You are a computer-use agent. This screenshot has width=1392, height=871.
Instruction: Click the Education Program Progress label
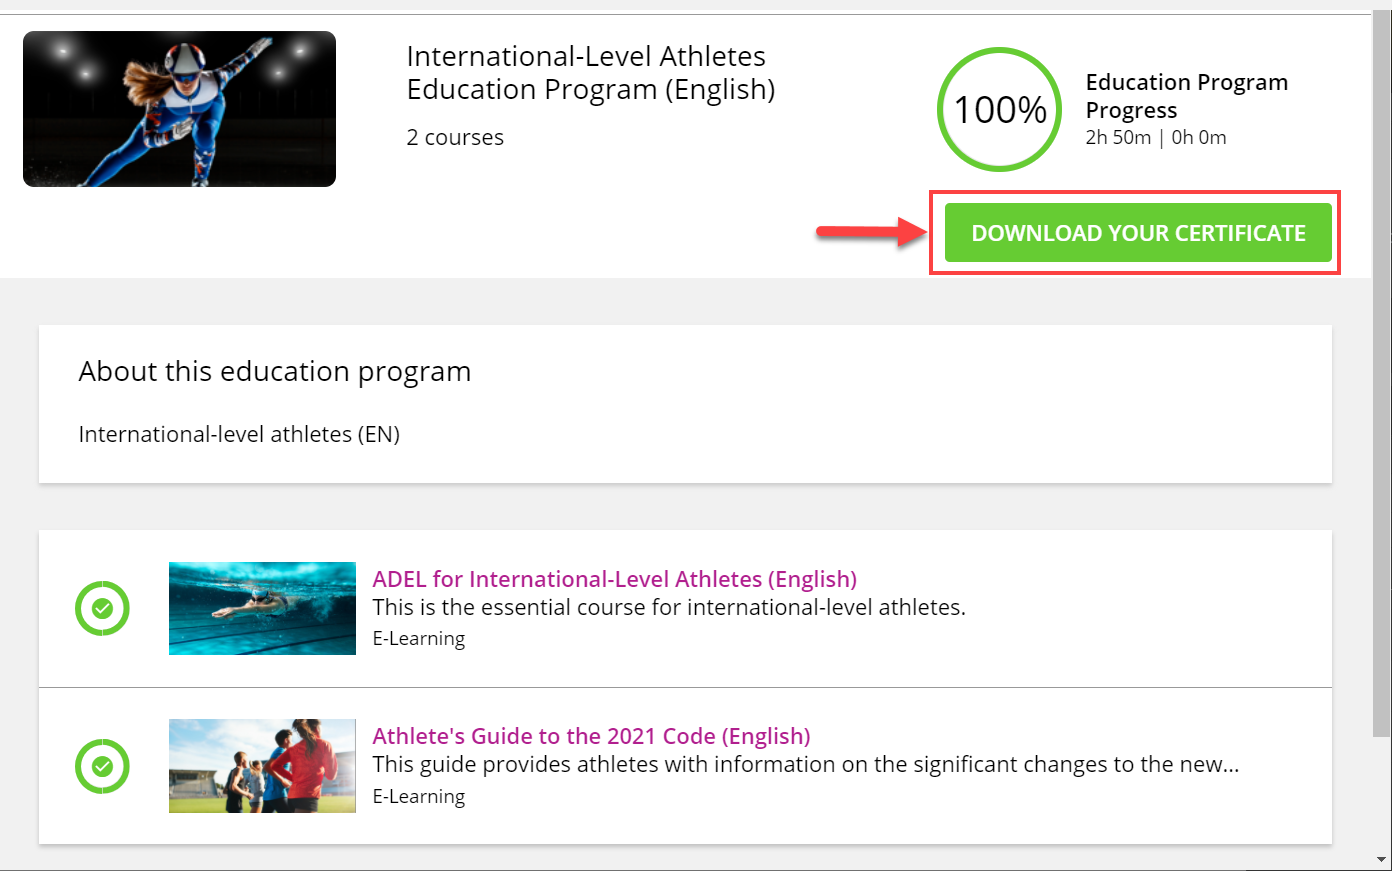1186,96
